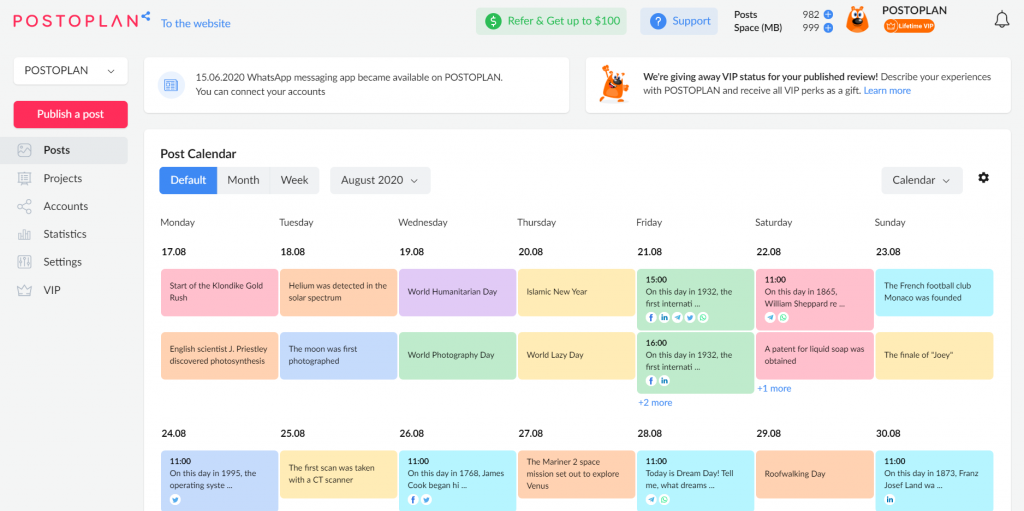Screen dimensions: 1024x511
Task: Click the Statistics bar chart icon
Action: pyautogui.click(x=24, y=234)
